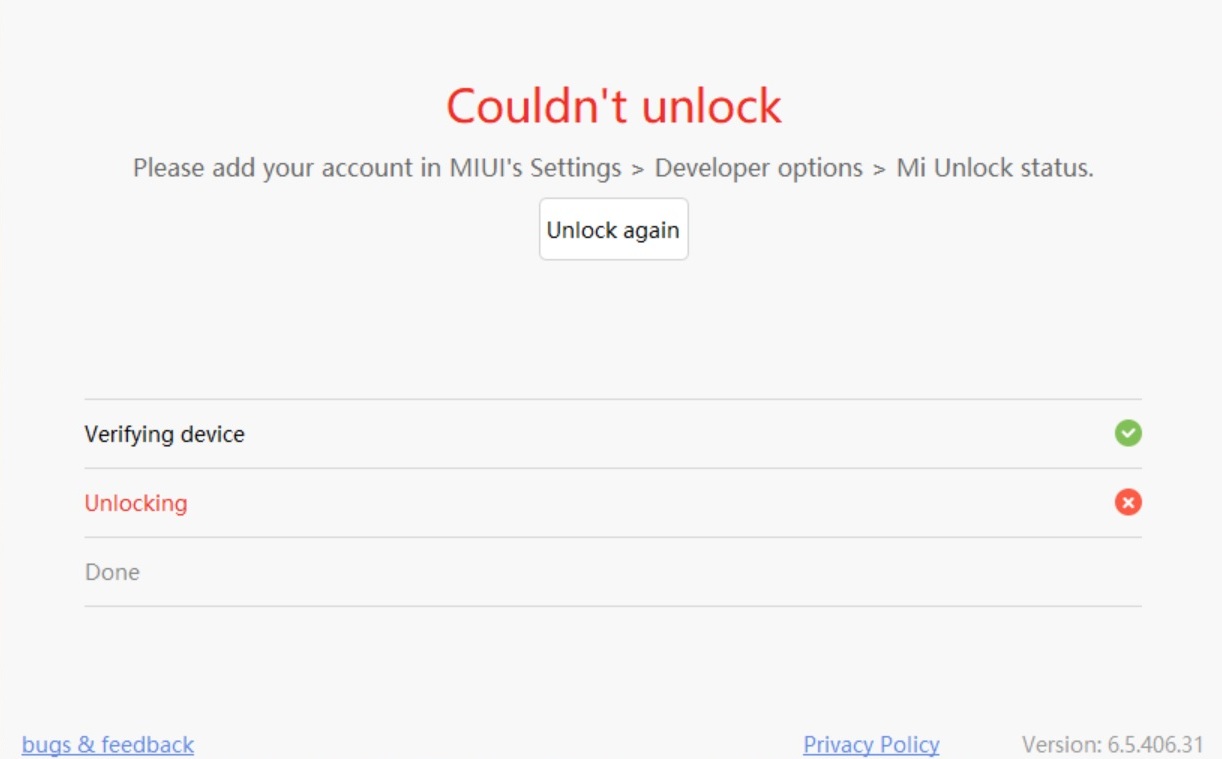This screenshot has width=1222, height=759.
Task: Click the Unlock again button
Action: (x=613, y=230)
